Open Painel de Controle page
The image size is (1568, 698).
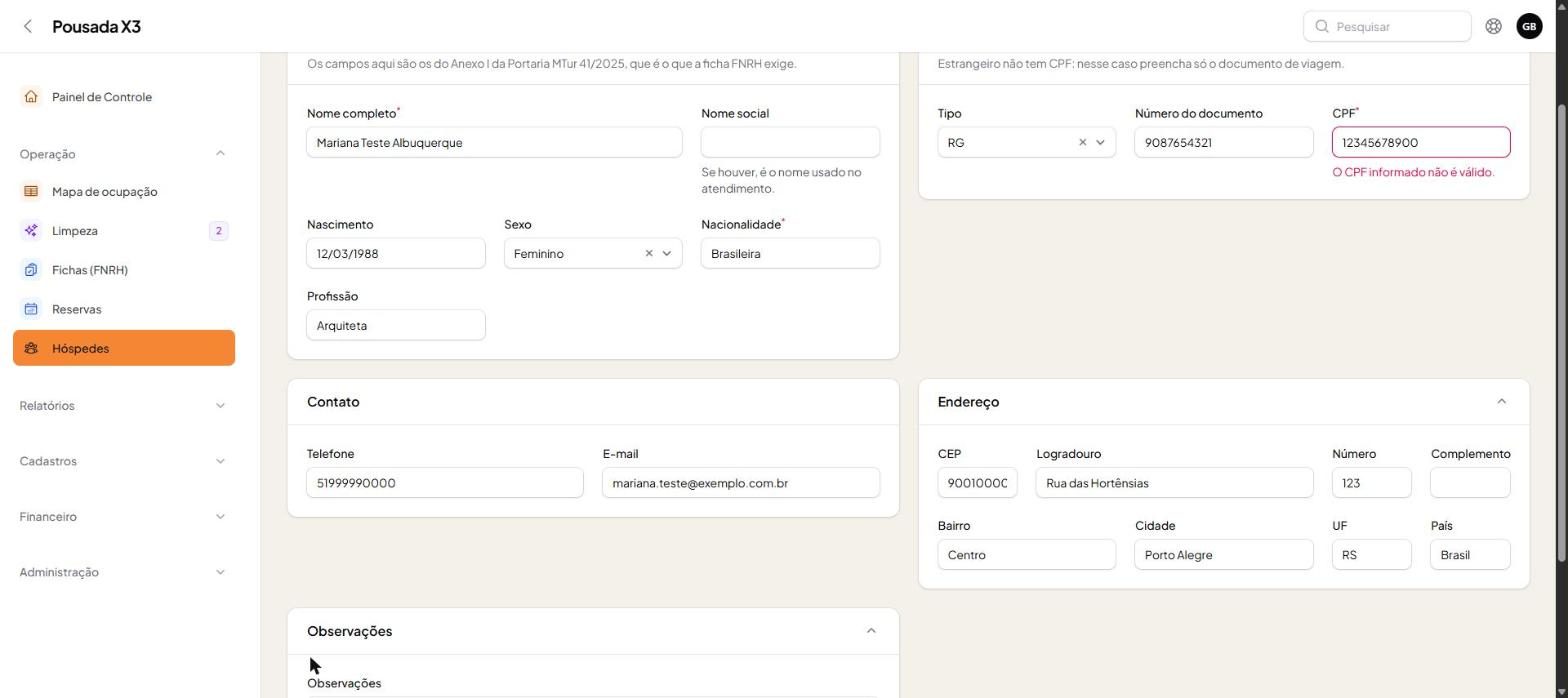tap(124, 97)
